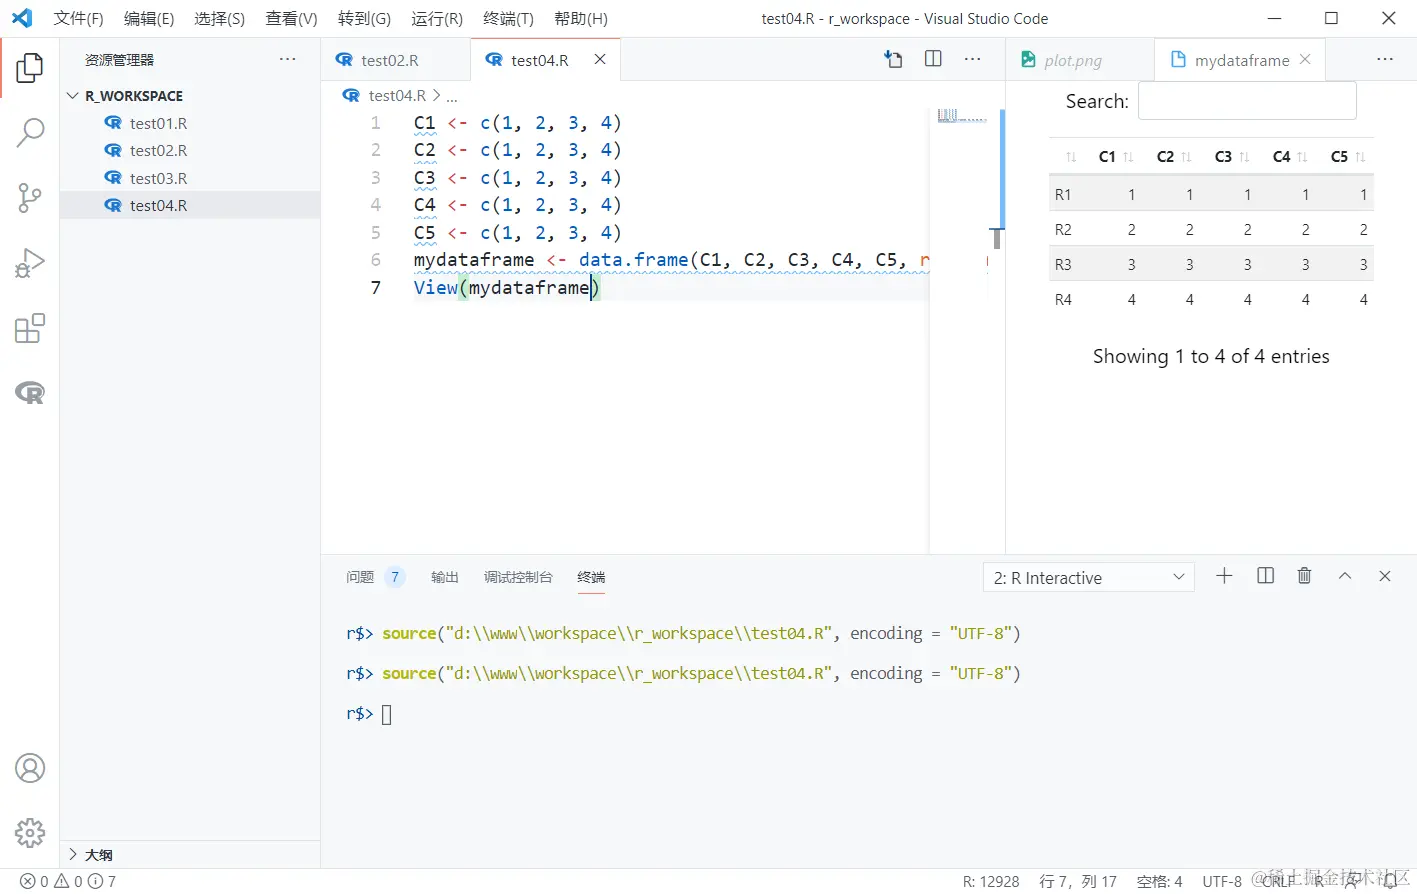The image size is (1417, 894).
Task: Close the mydataframe tab
Action: [x=1305, y=59]
